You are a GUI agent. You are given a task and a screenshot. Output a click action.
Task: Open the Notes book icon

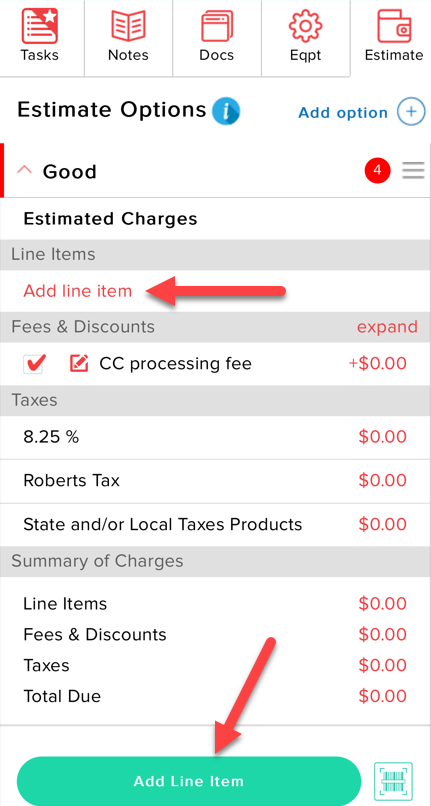(x=128, y=26)
